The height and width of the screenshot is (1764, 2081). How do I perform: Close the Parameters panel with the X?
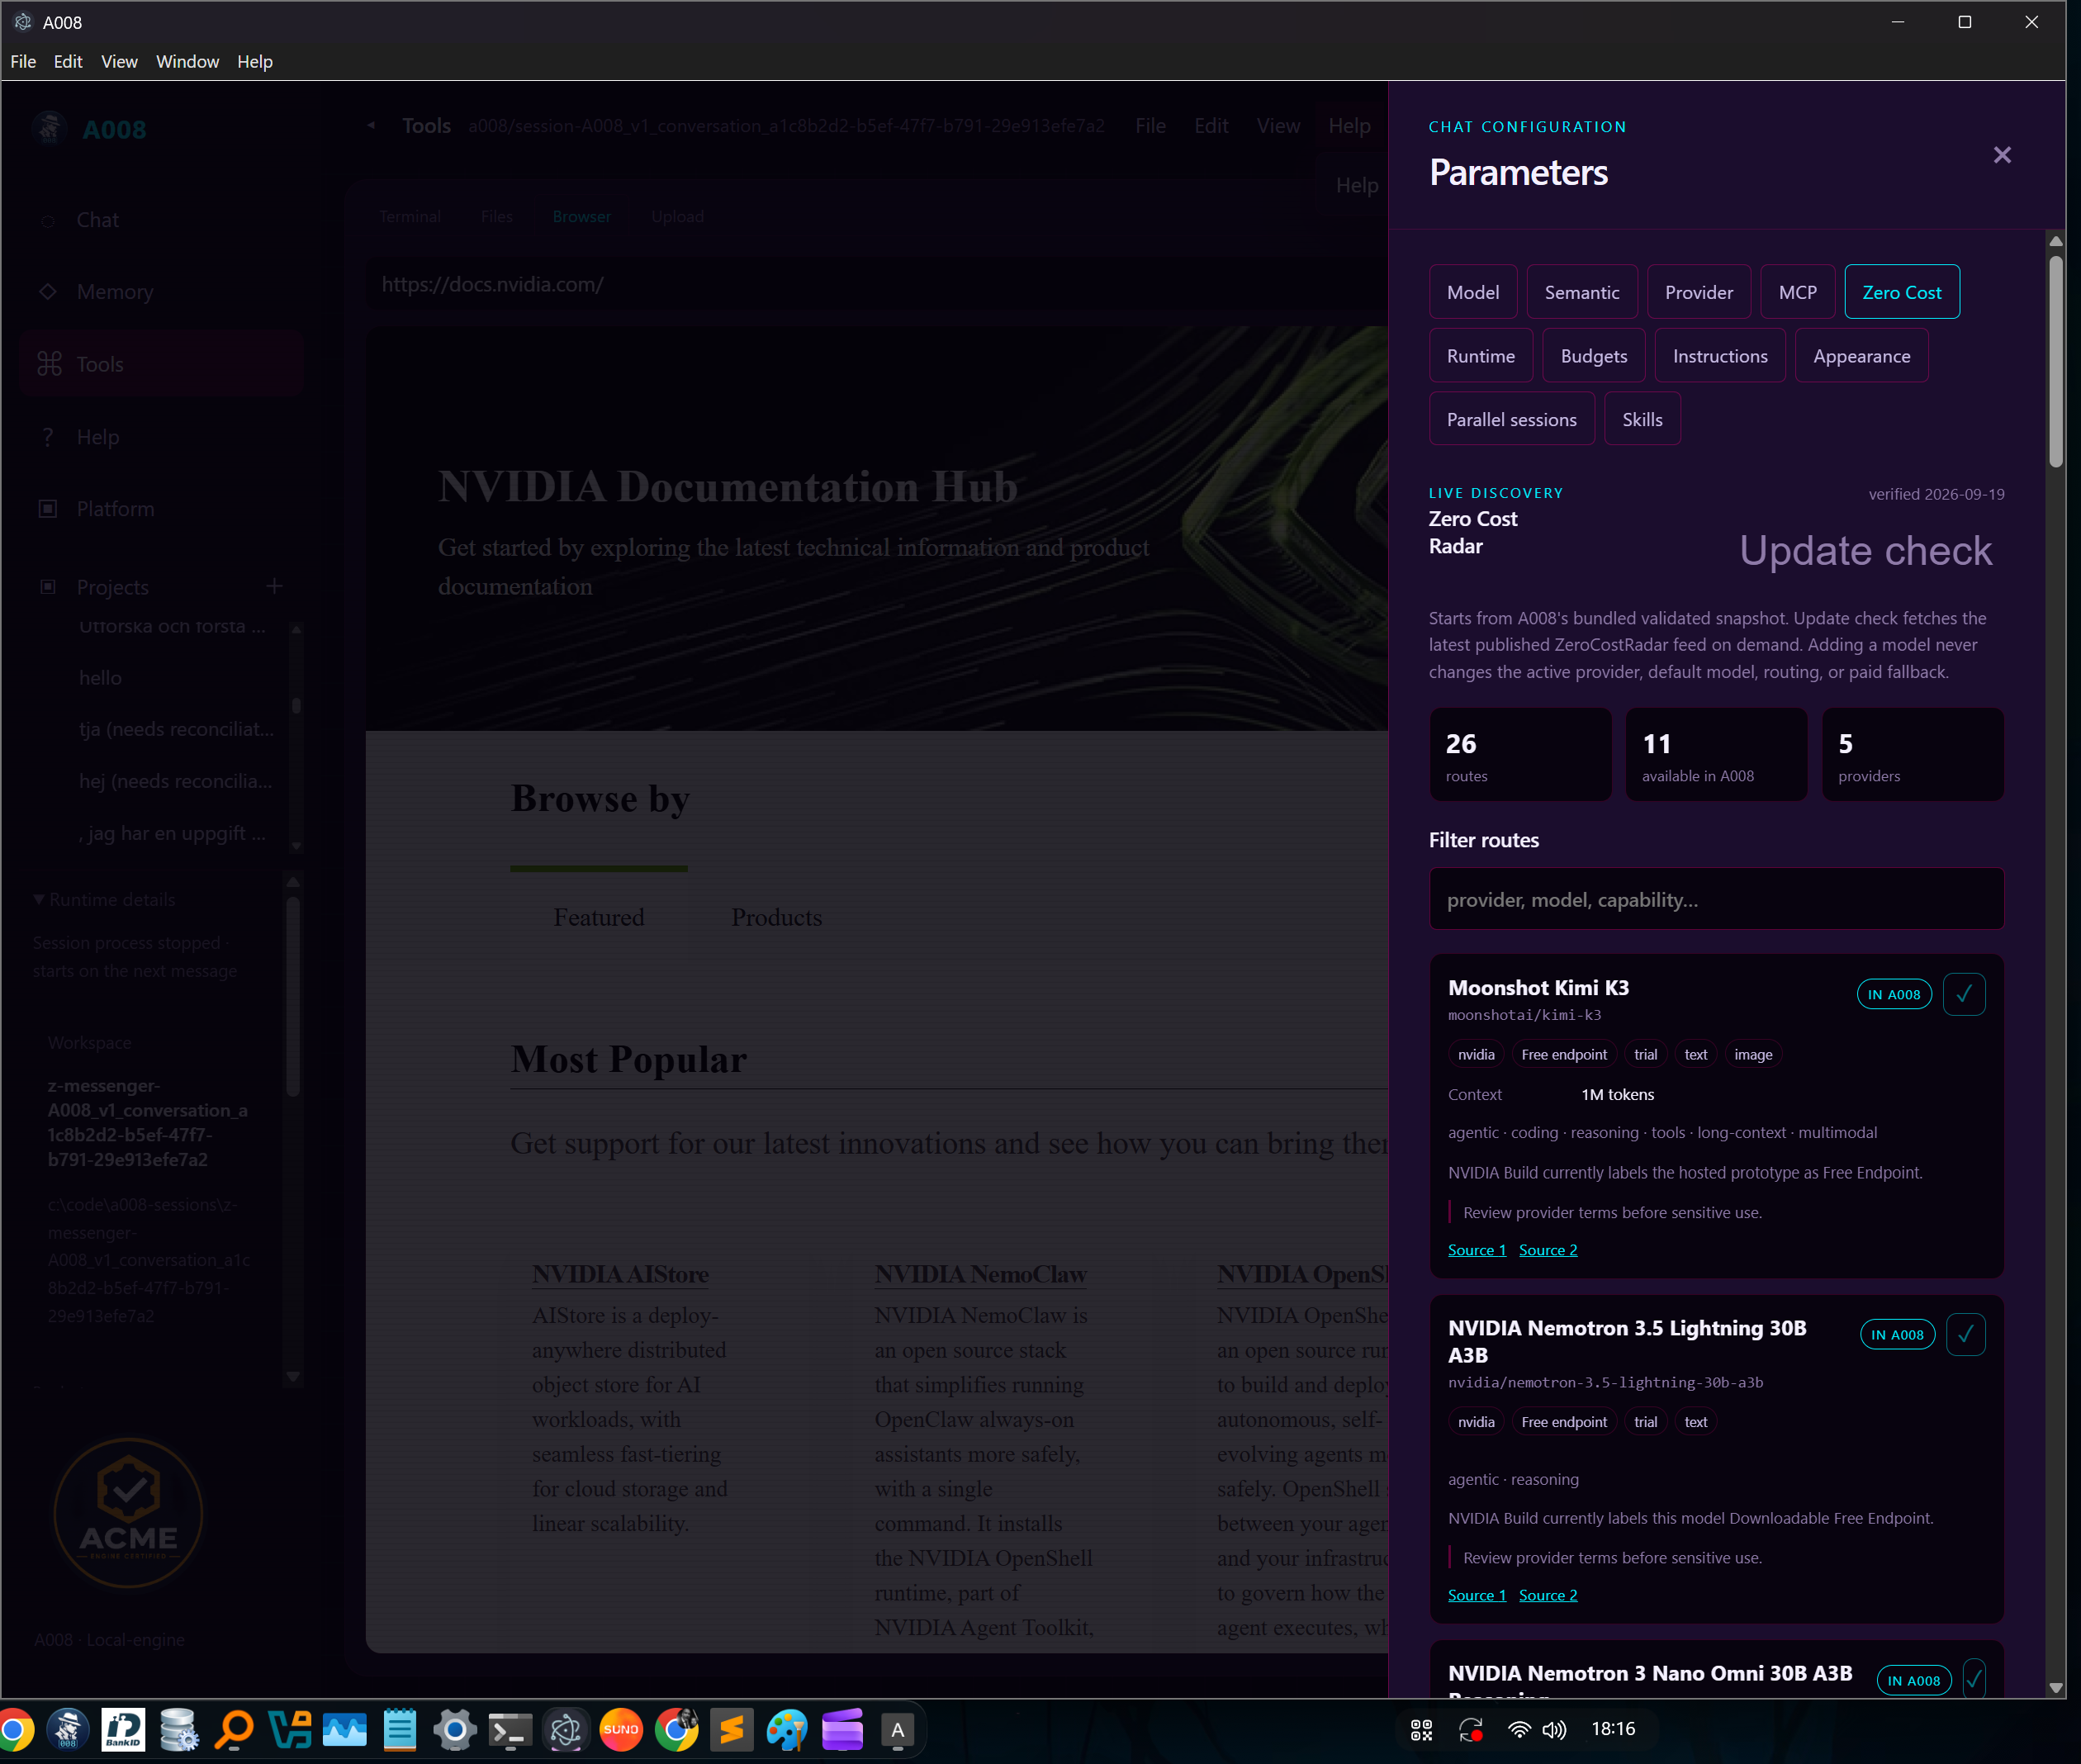[x=2001, y=155]
